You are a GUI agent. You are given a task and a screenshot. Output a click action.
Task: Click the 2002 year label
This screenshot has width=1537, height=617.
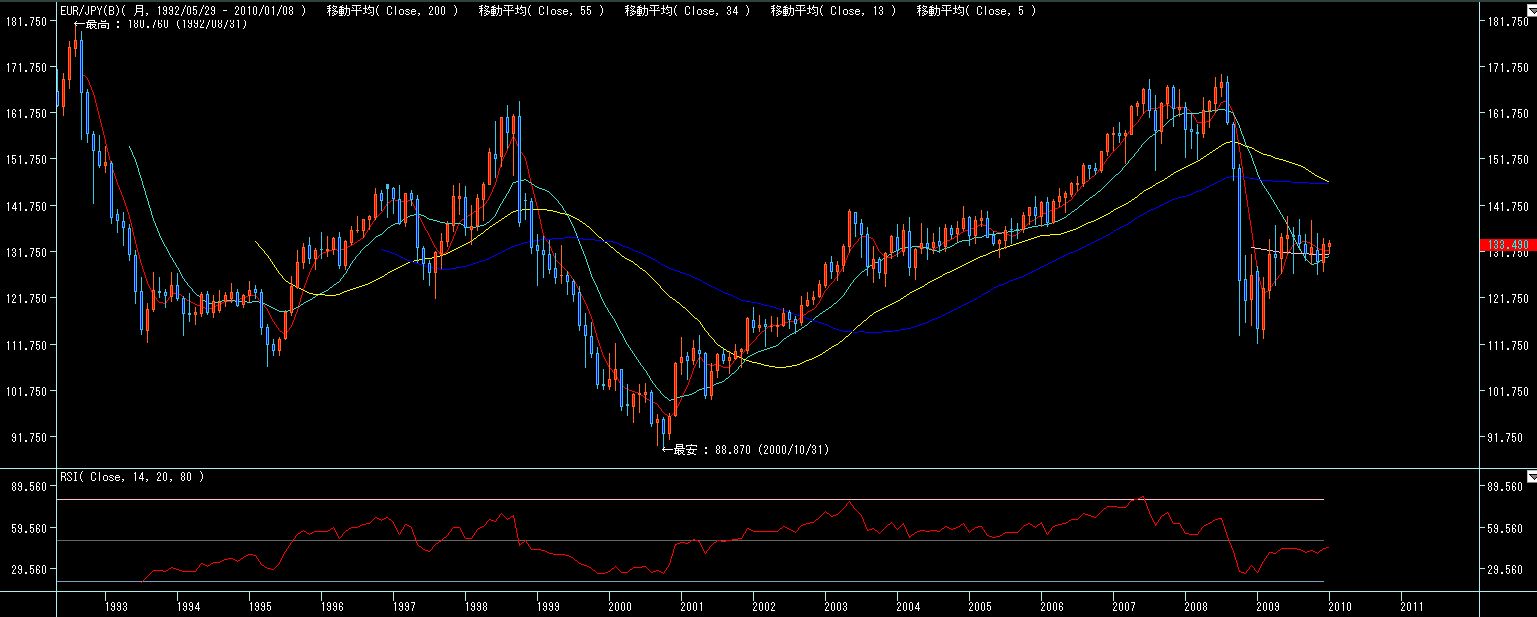click(764, 606)
